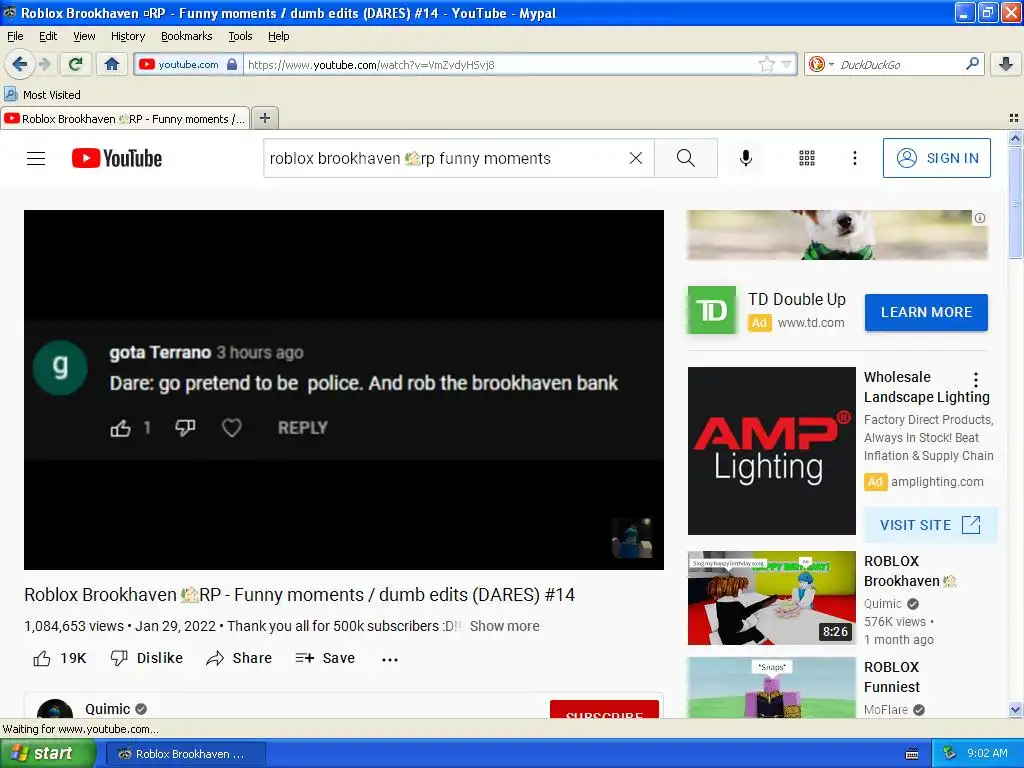Screen dimensions: 1024x768
Task: Click the YouTube search magnifier button
Action: [x=686, y=158]
